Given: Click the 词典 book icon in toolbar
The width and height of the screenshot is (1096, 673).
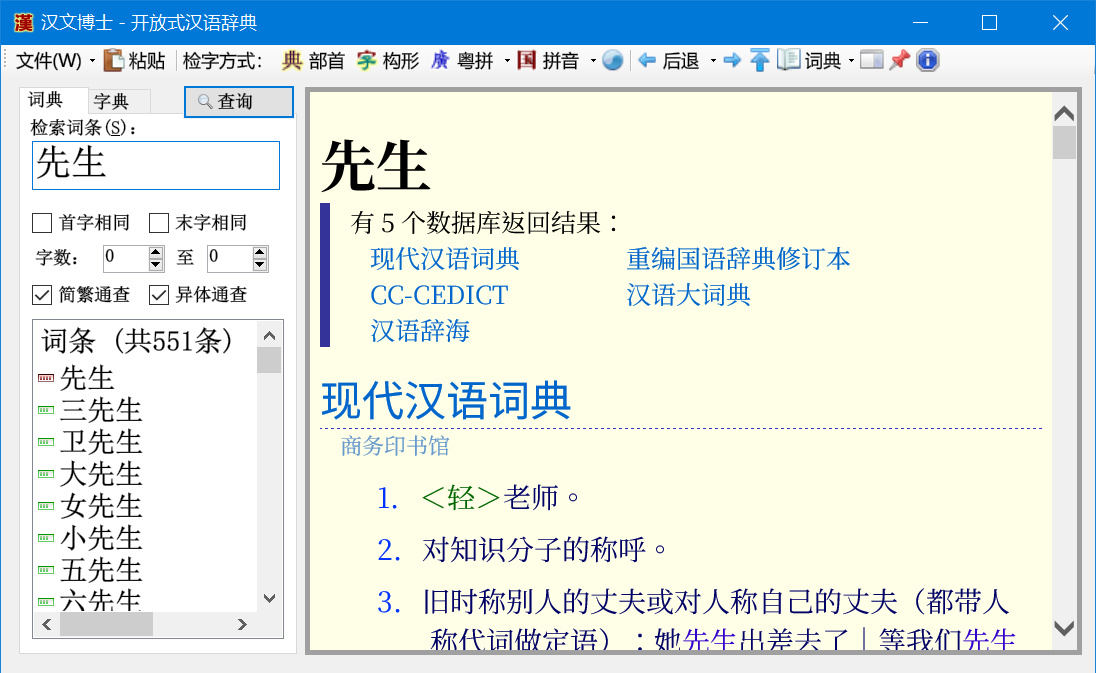Looking at the screenshot, I should point(788,60).
